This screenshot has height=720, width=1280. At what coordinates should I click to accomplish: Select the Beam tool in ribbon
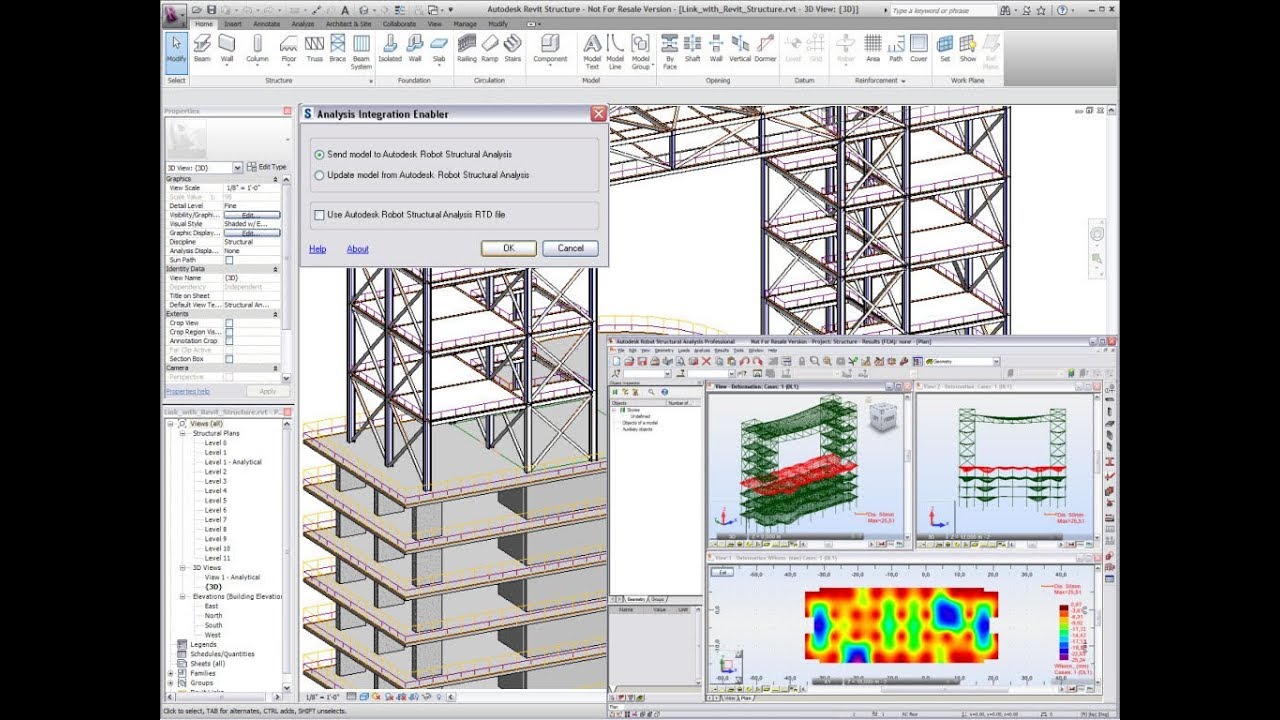click(202, 49)
